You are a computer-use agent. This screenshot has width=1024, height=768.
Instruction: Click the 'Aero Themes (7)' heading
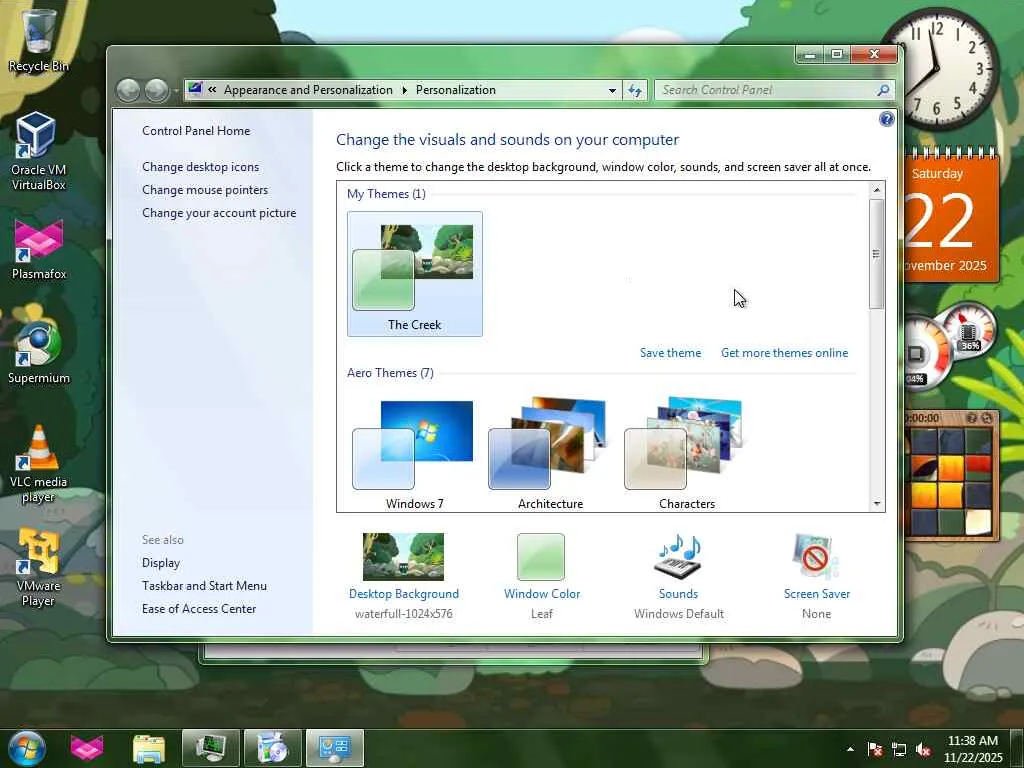[391, 373]
